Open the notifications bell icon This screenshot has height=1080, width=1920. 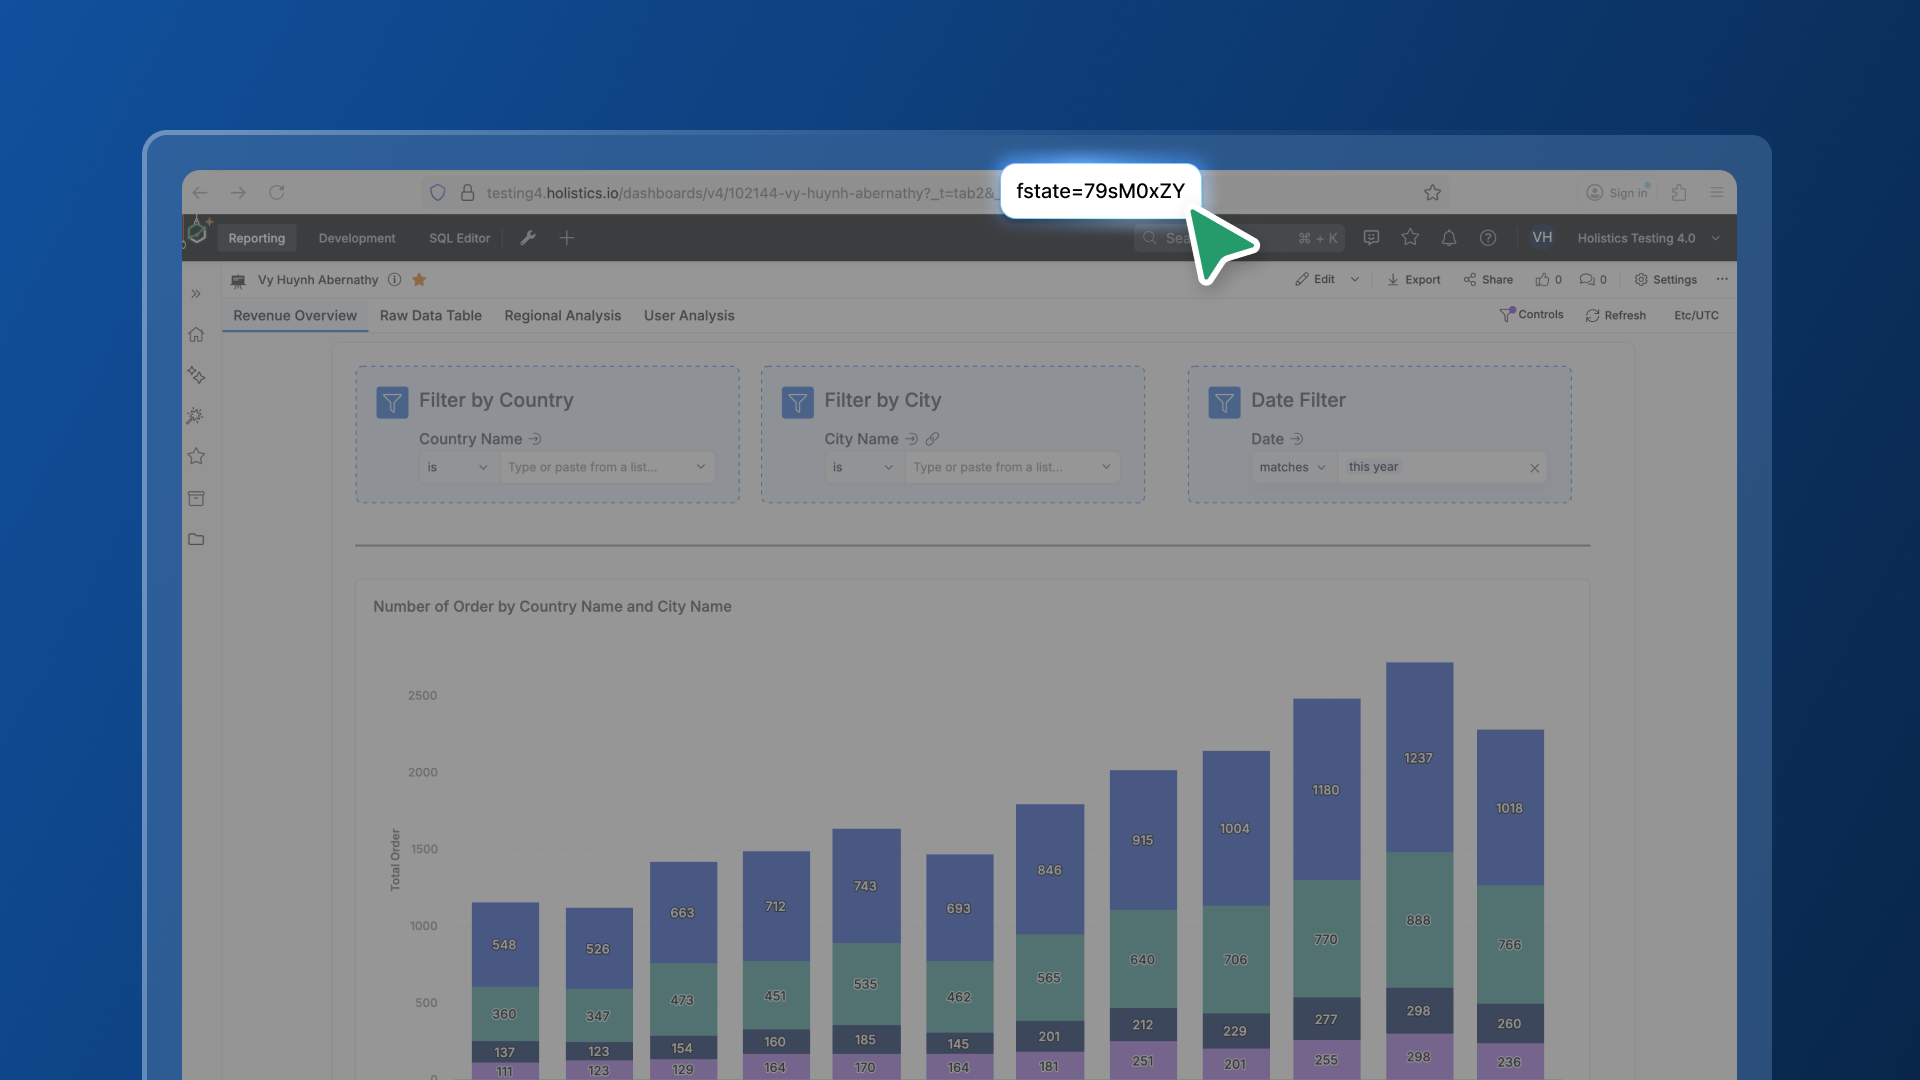pos(1448,238)
